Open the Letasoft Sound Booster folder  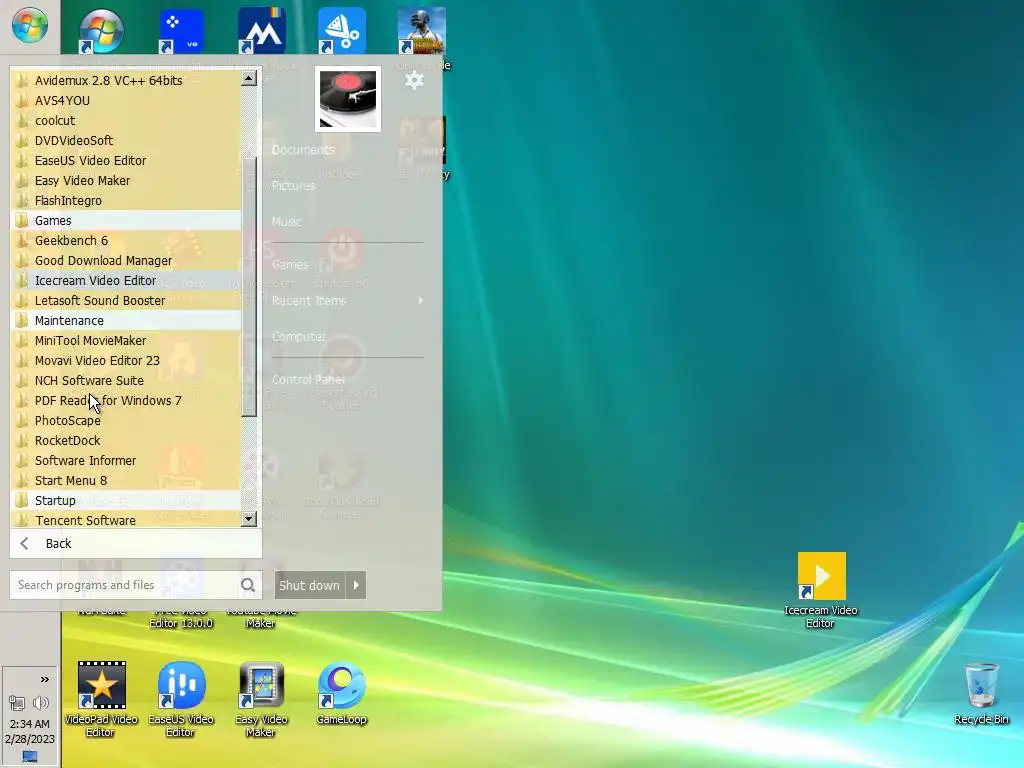click(126, 300)
